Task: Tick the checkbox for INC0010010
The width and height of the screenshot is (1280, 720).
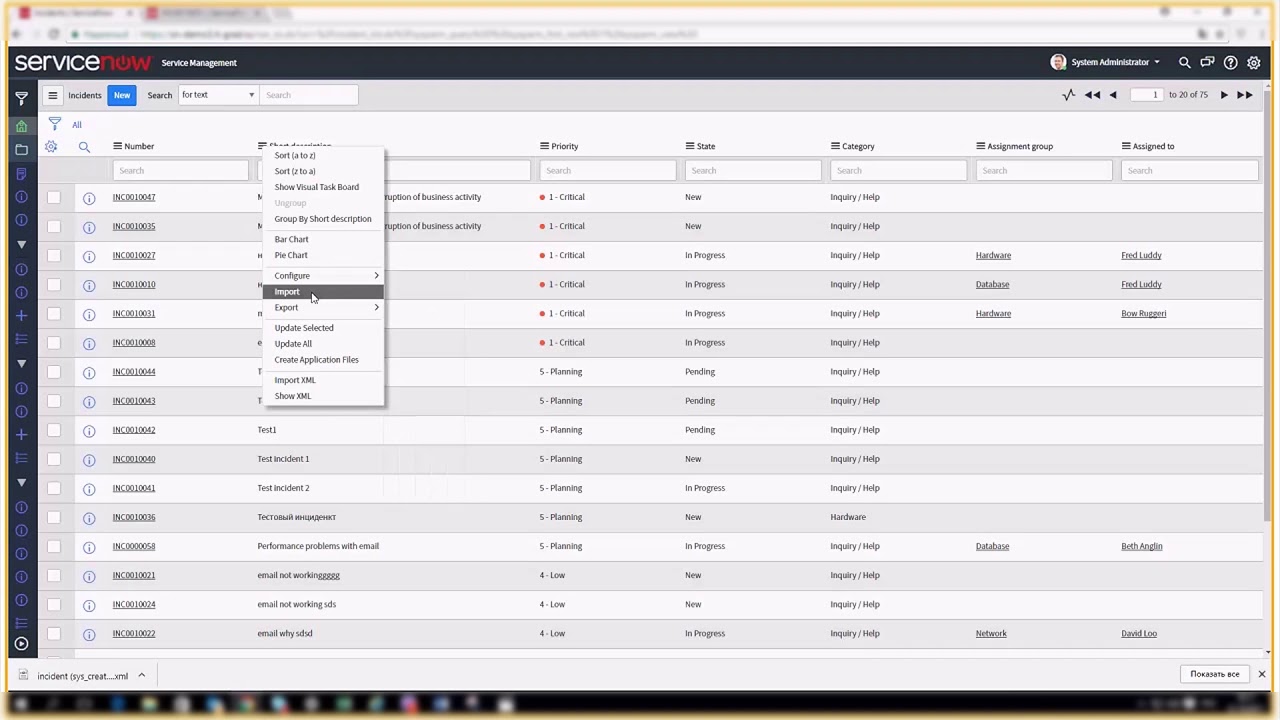Action: [54, 284]
